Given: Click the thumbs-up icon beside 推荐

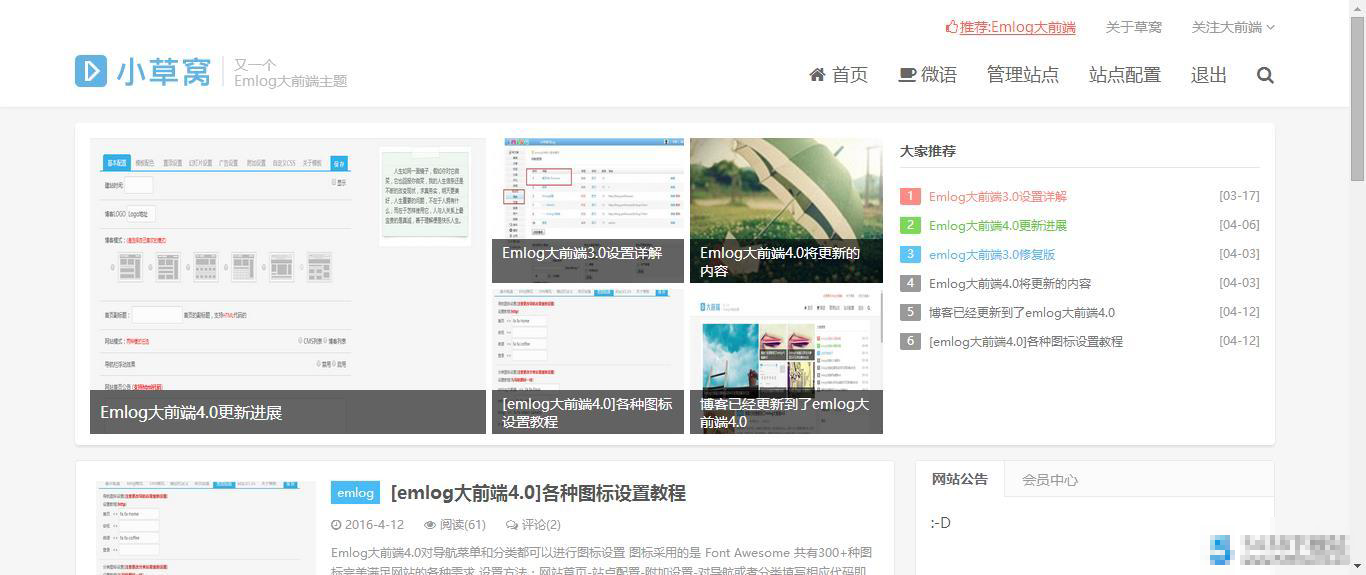Looking at the screenshot, I should pos(951,27).
